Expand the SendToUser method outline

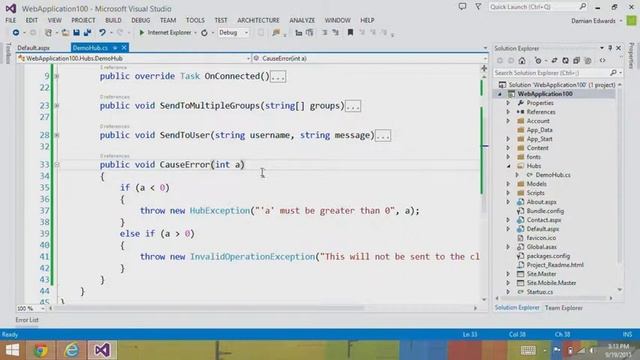[57, 135]
